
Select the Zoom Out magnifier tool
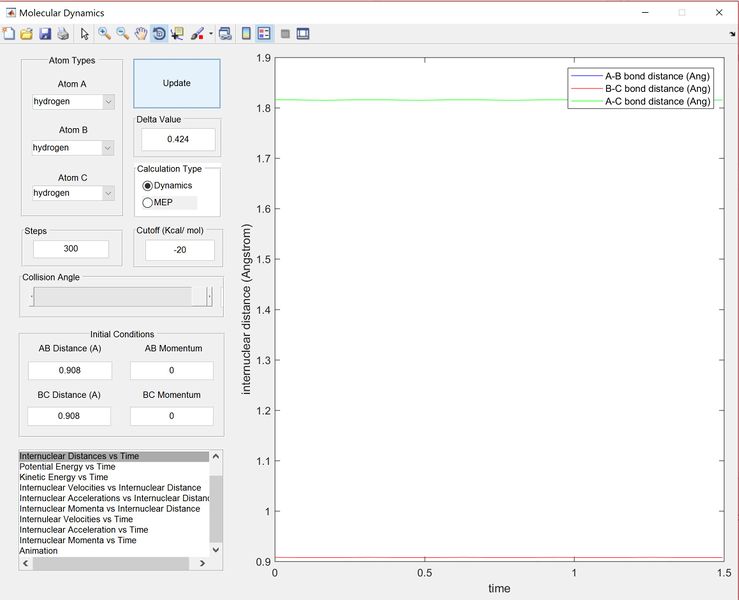coord(122,34)
